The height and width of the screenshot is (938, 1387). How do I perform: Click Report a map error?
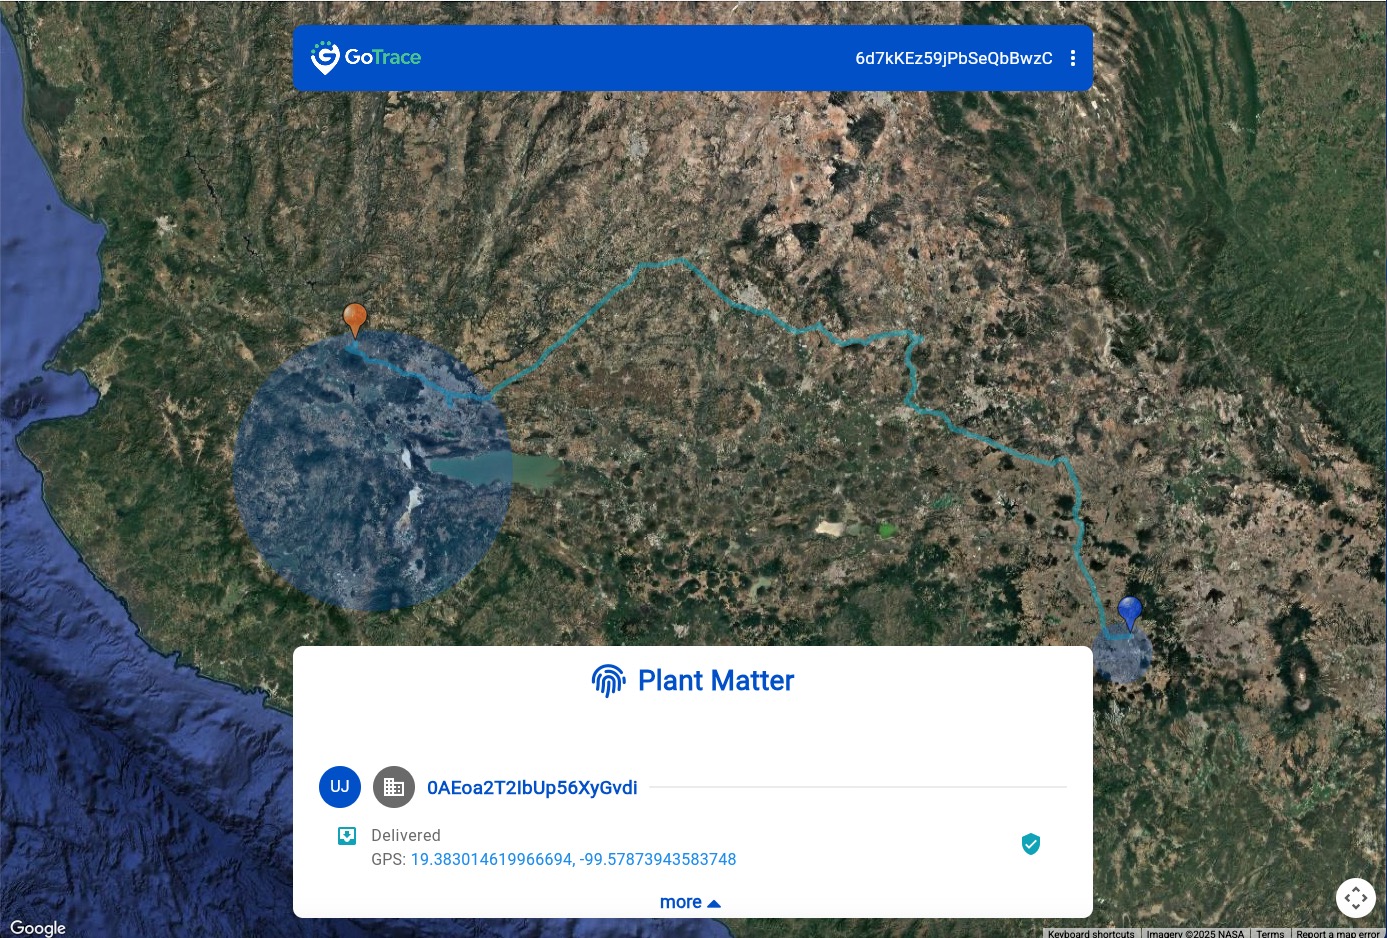pos(1338,933)
